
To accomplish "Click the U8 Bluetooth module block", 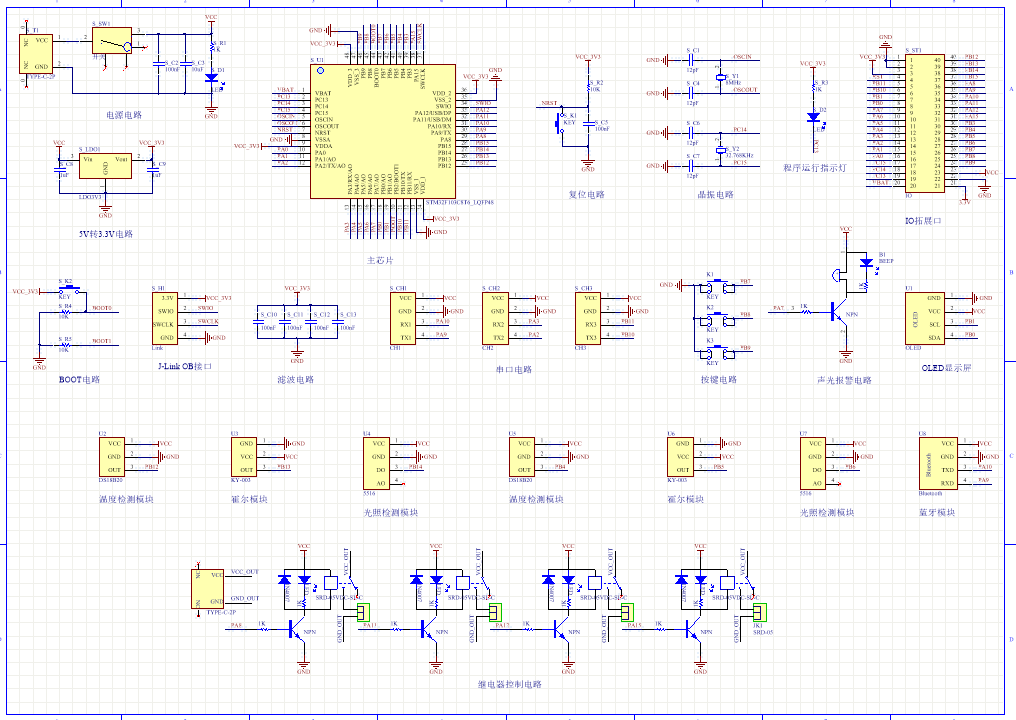I will (x=938, y=463).
